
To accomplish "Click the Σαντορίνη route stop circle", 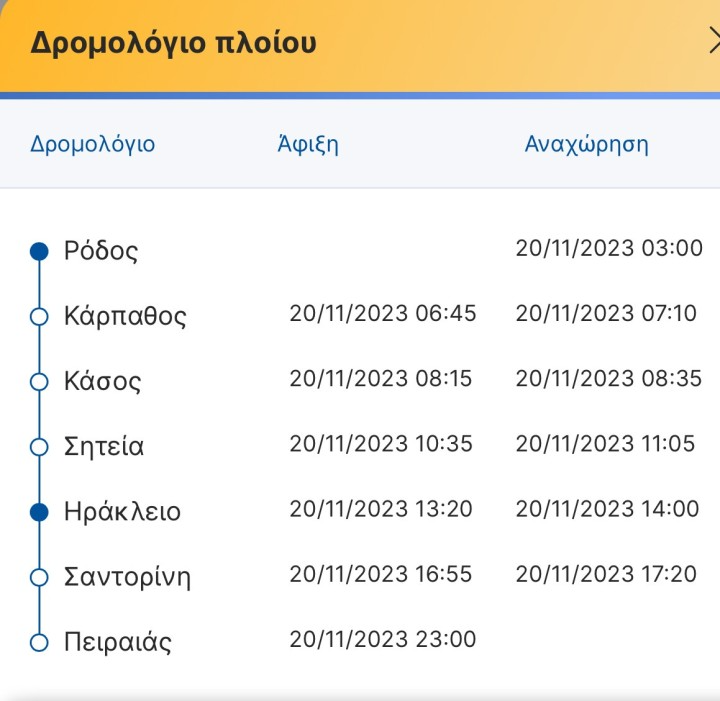I will click(x=39, y=577).
